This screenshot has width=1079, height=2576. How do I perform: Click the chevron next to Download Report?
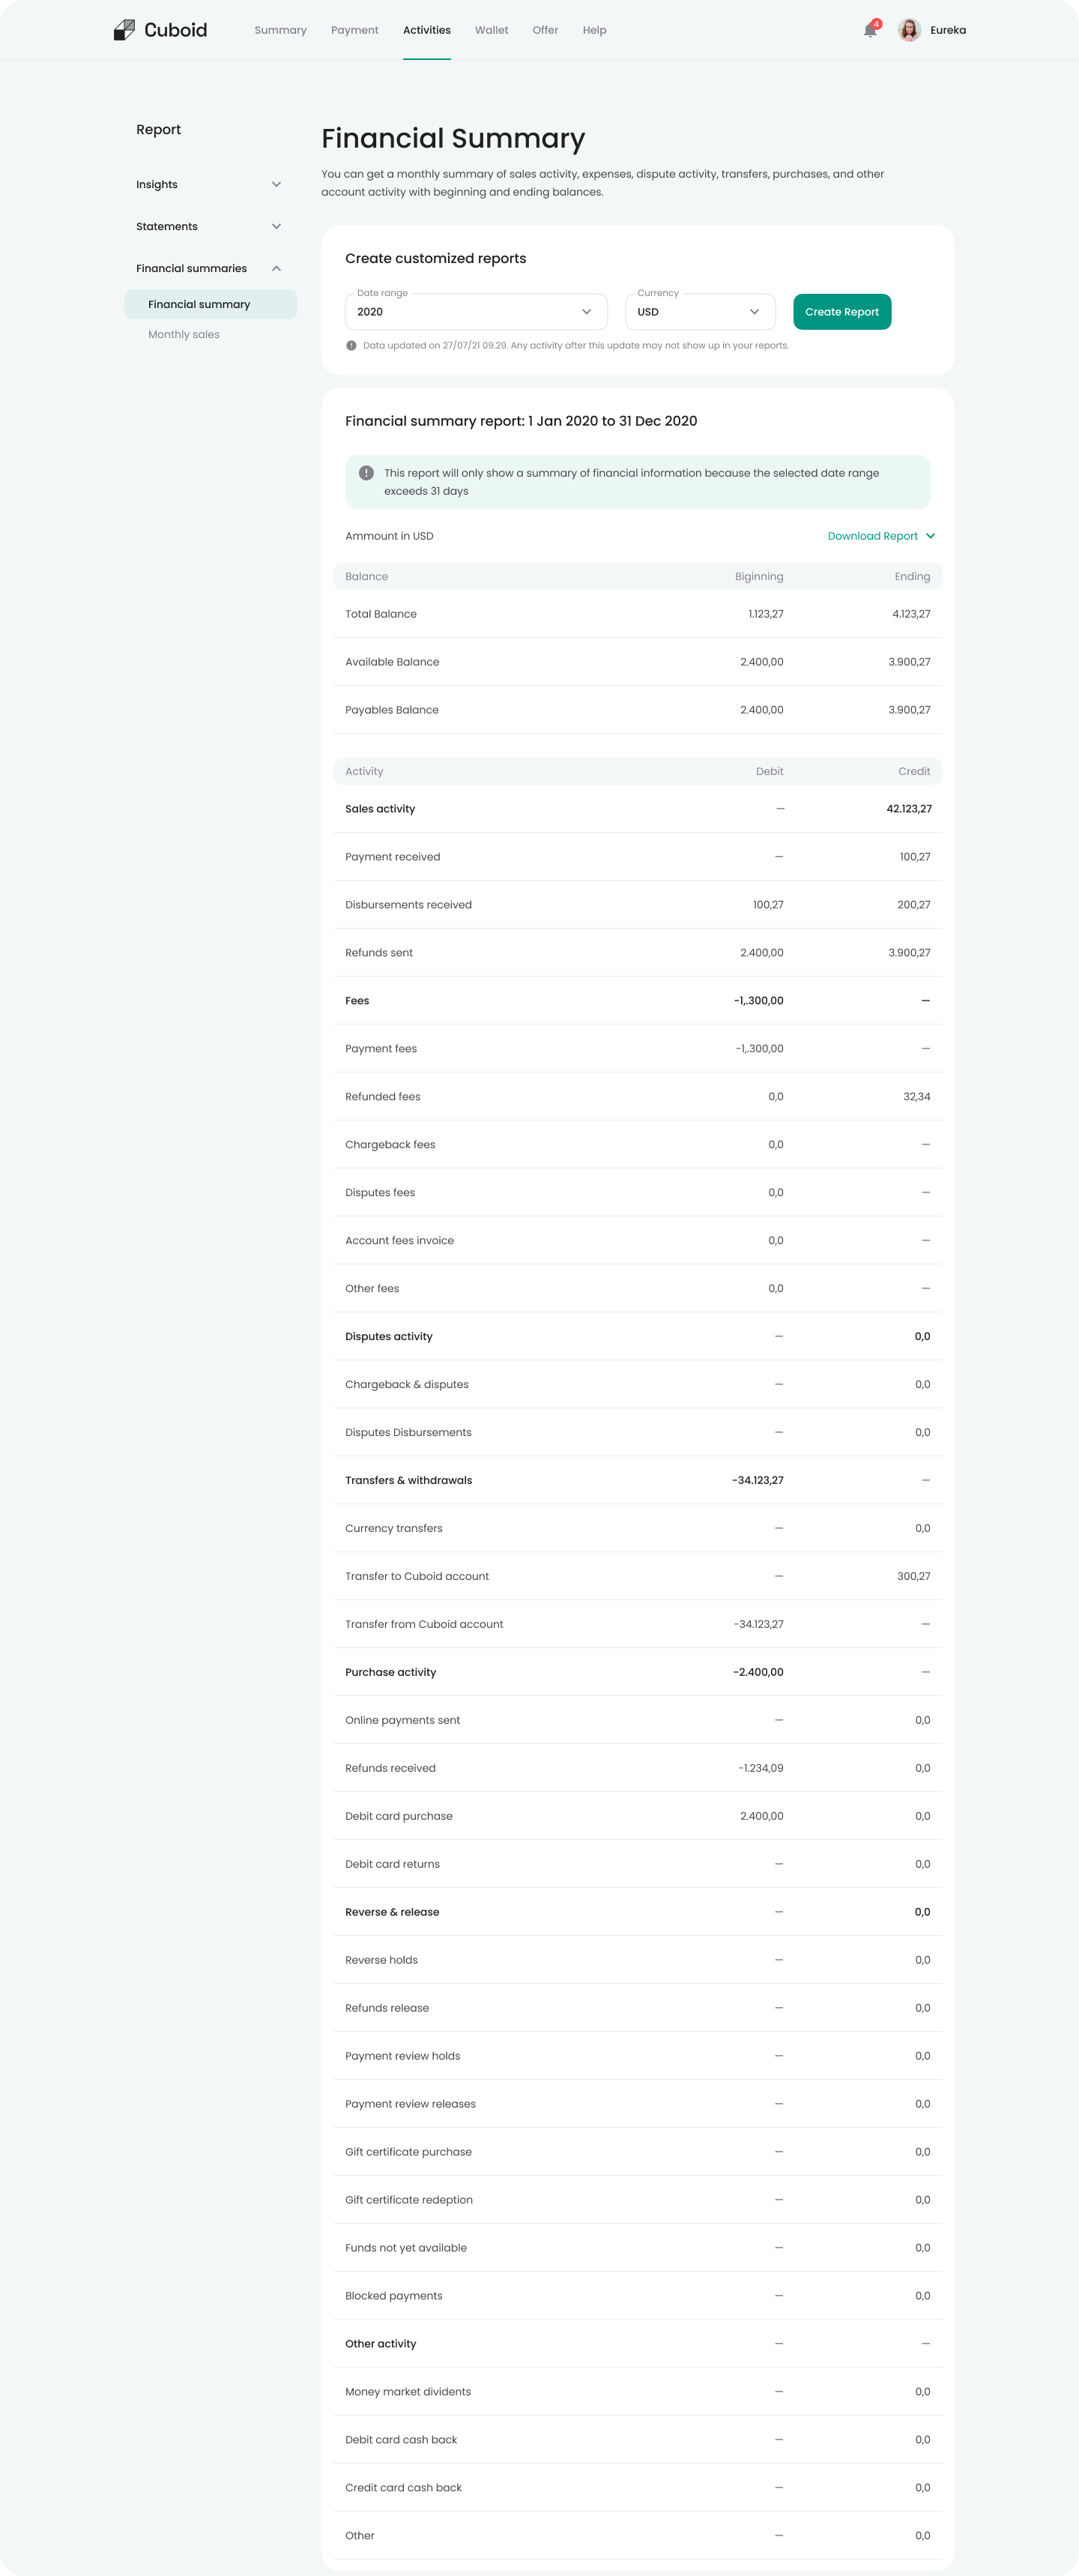pos(930,536)
